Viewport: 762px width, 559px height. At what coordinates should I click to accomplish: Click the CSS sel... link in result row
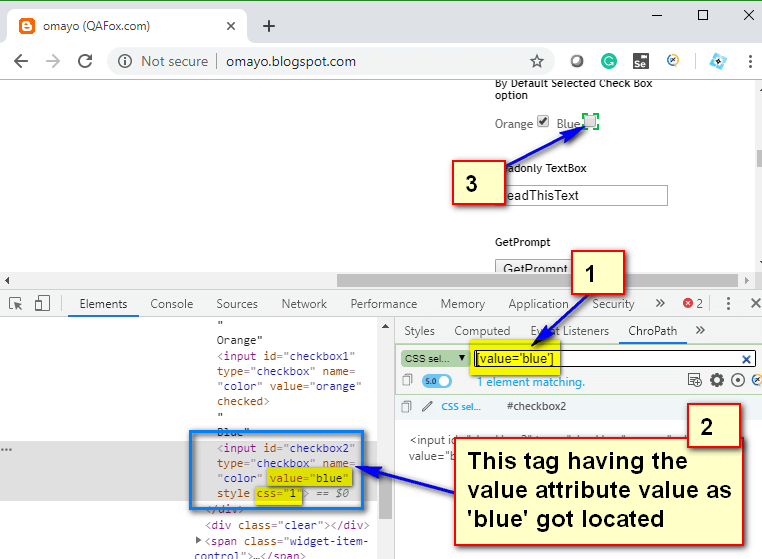click(461, 407)
